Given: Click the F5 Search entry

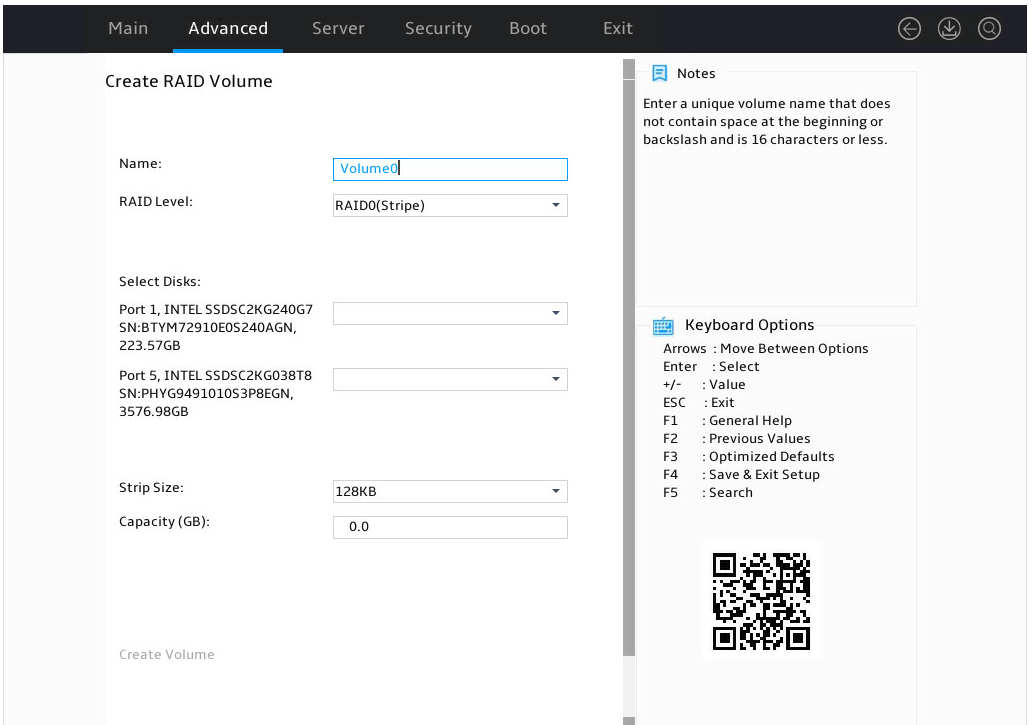Looking at the screenshot, I should tap(708, 492).
